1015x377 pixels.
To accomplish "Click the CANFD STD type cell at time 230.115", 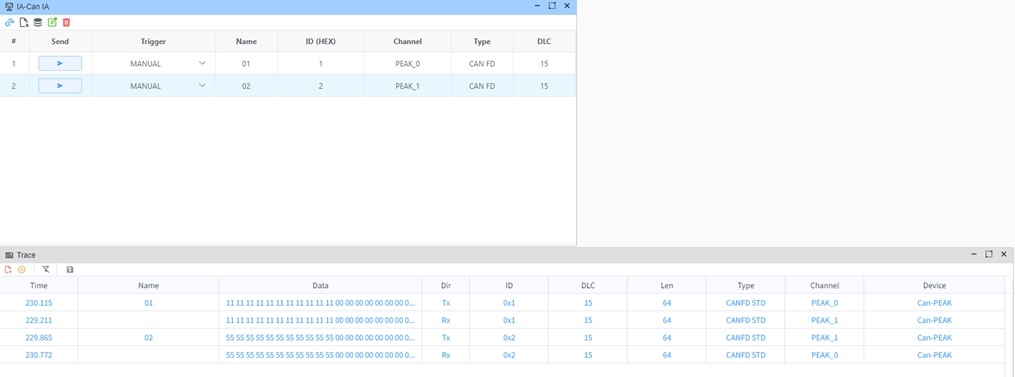I will pyautogui.click(x=746, y=303).
